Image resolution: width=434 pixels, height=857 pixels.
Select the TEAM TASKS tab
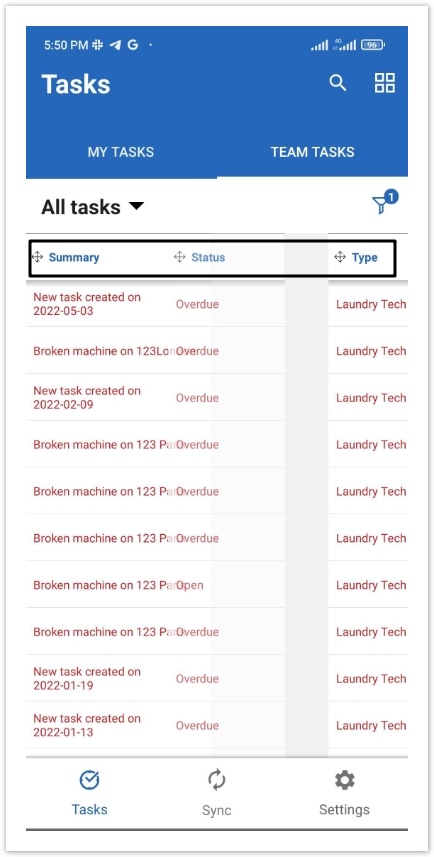coord(313,152)
